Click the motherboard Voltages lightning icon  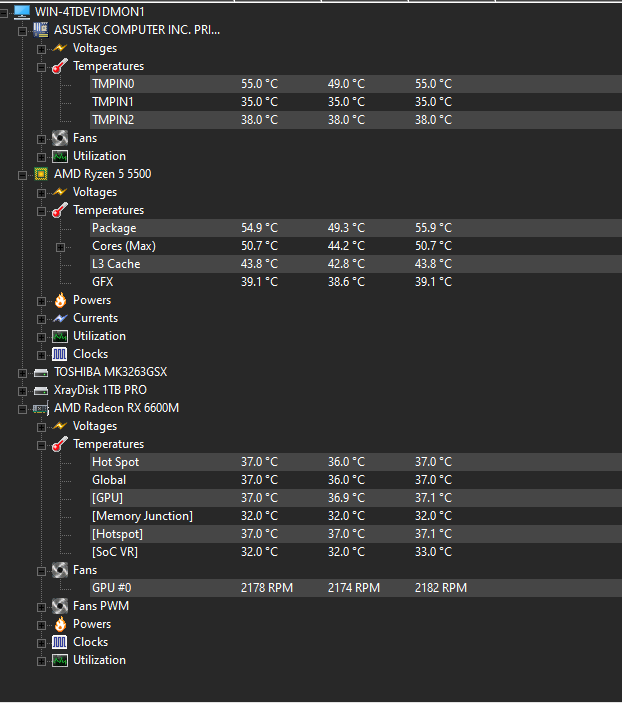(60, 48)
